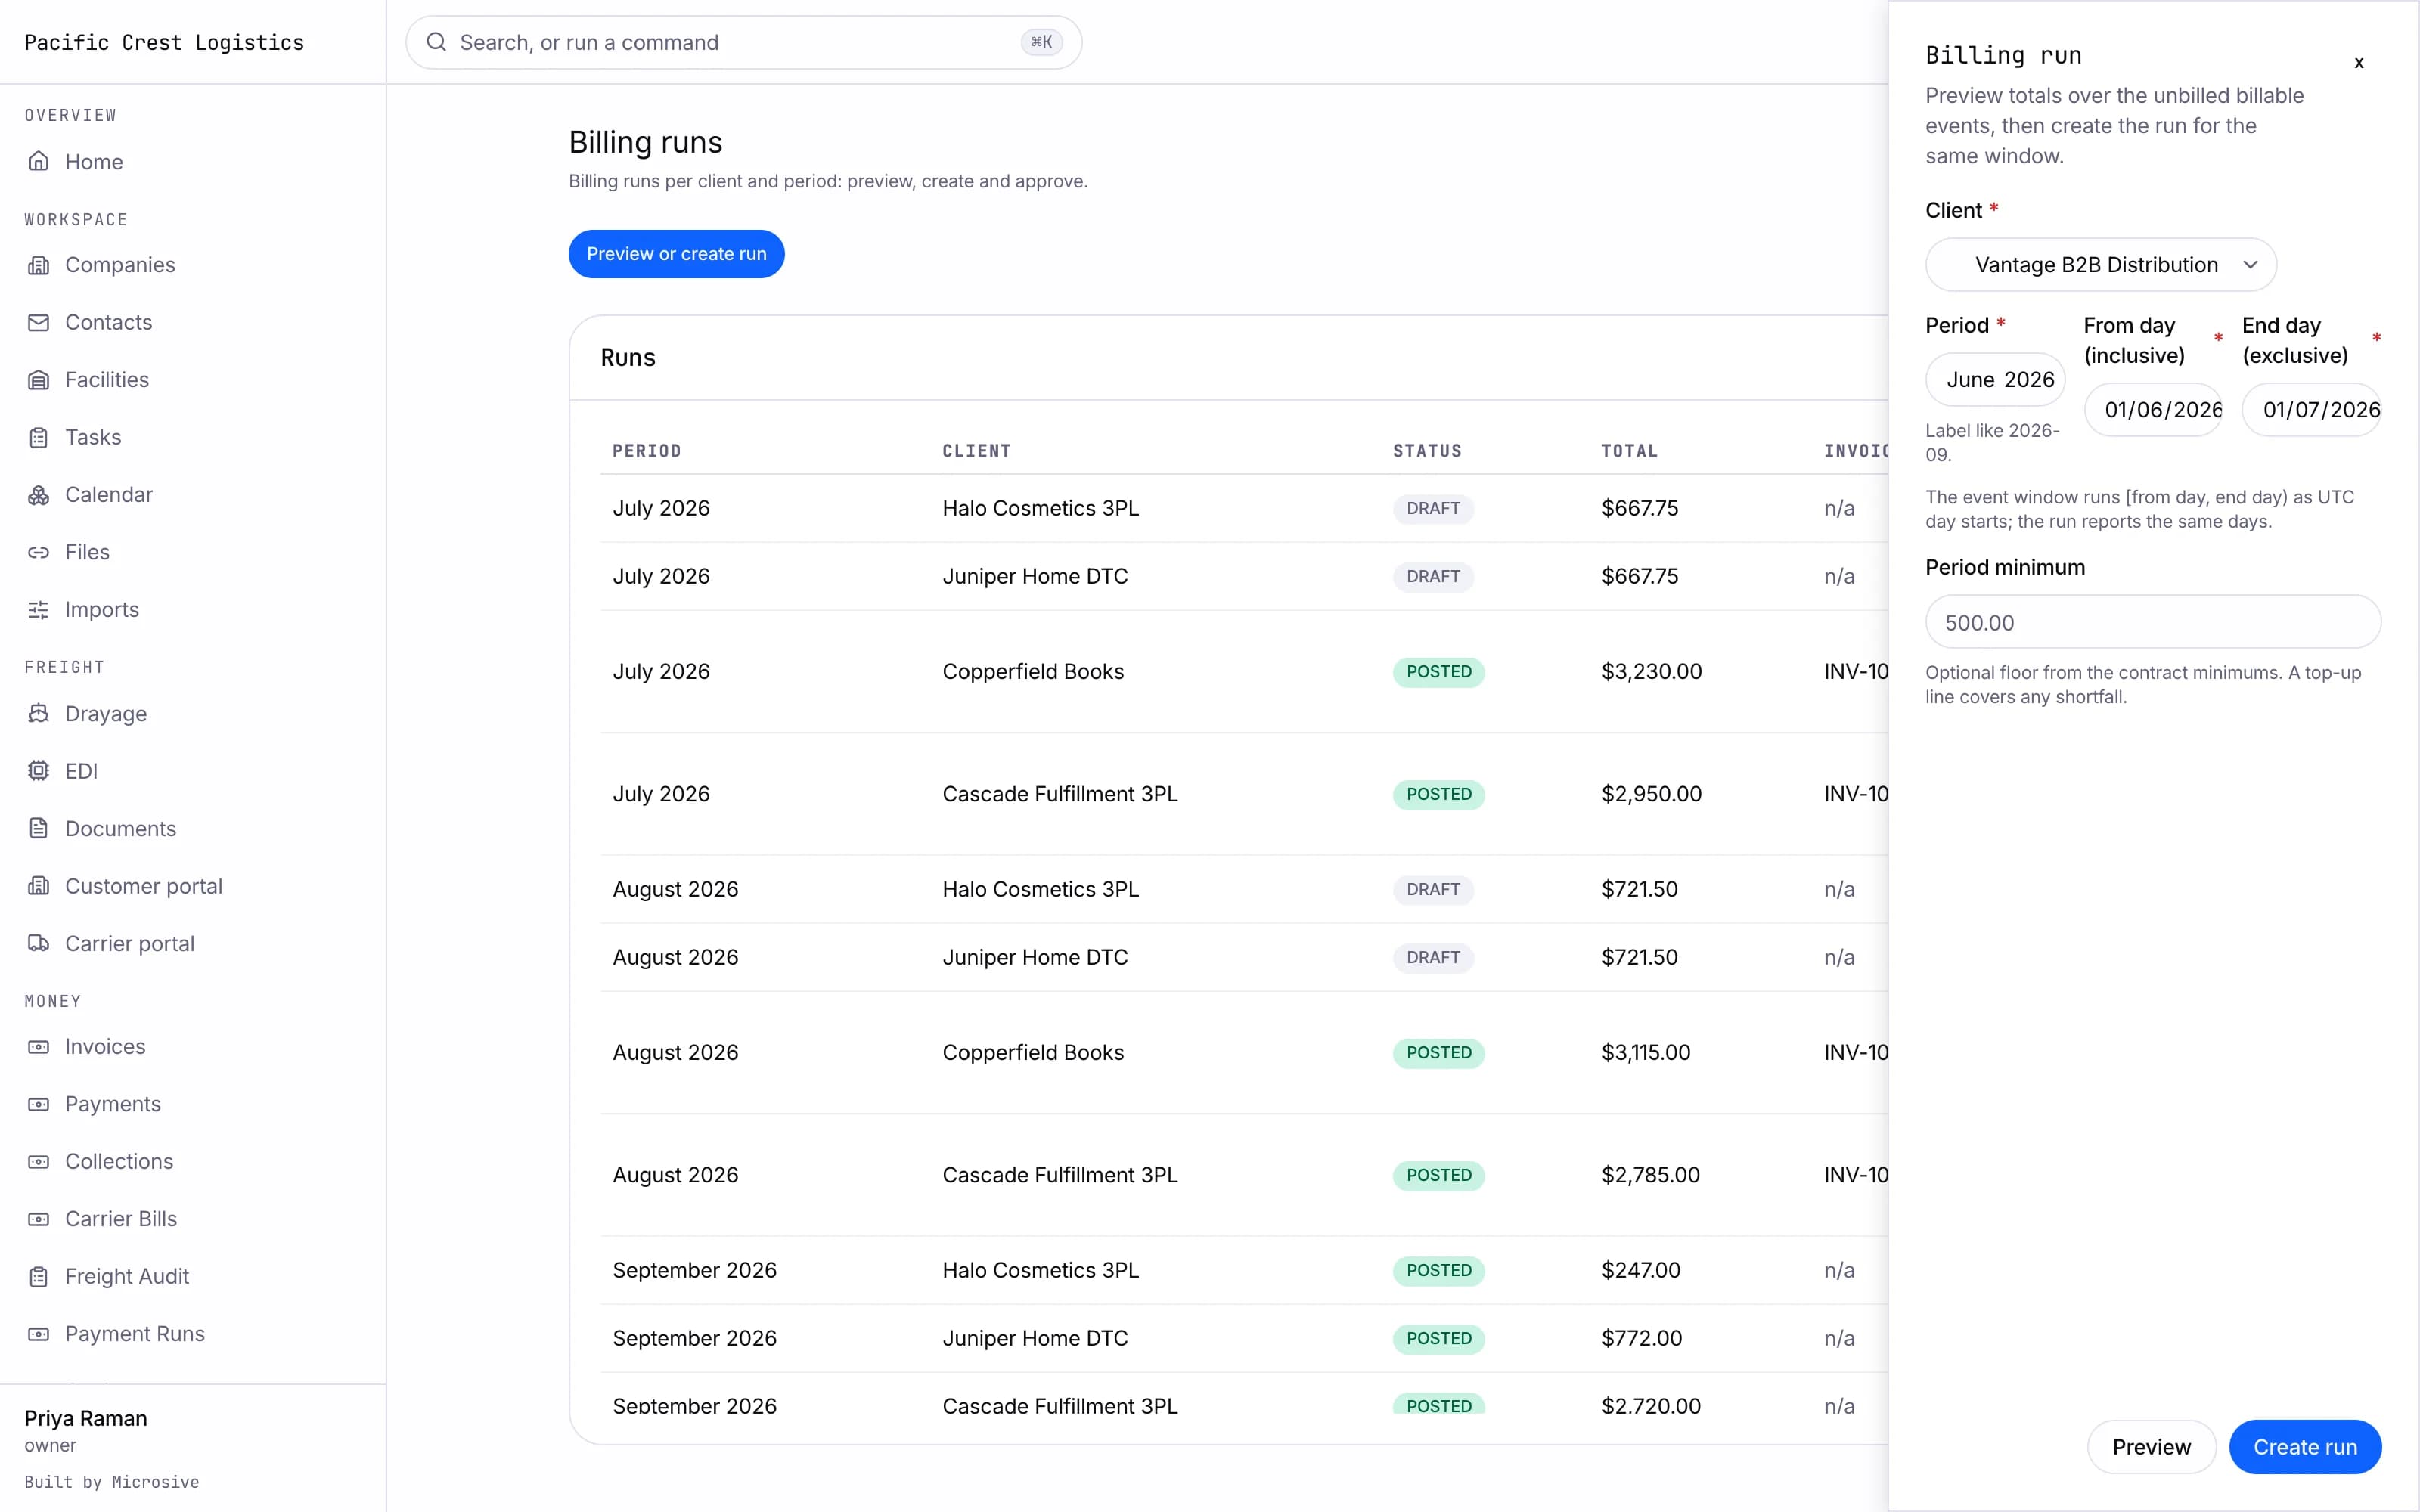Open the Period month picker June 2026
This screenshot has height=1512, width=2420.
point(1995,380)
